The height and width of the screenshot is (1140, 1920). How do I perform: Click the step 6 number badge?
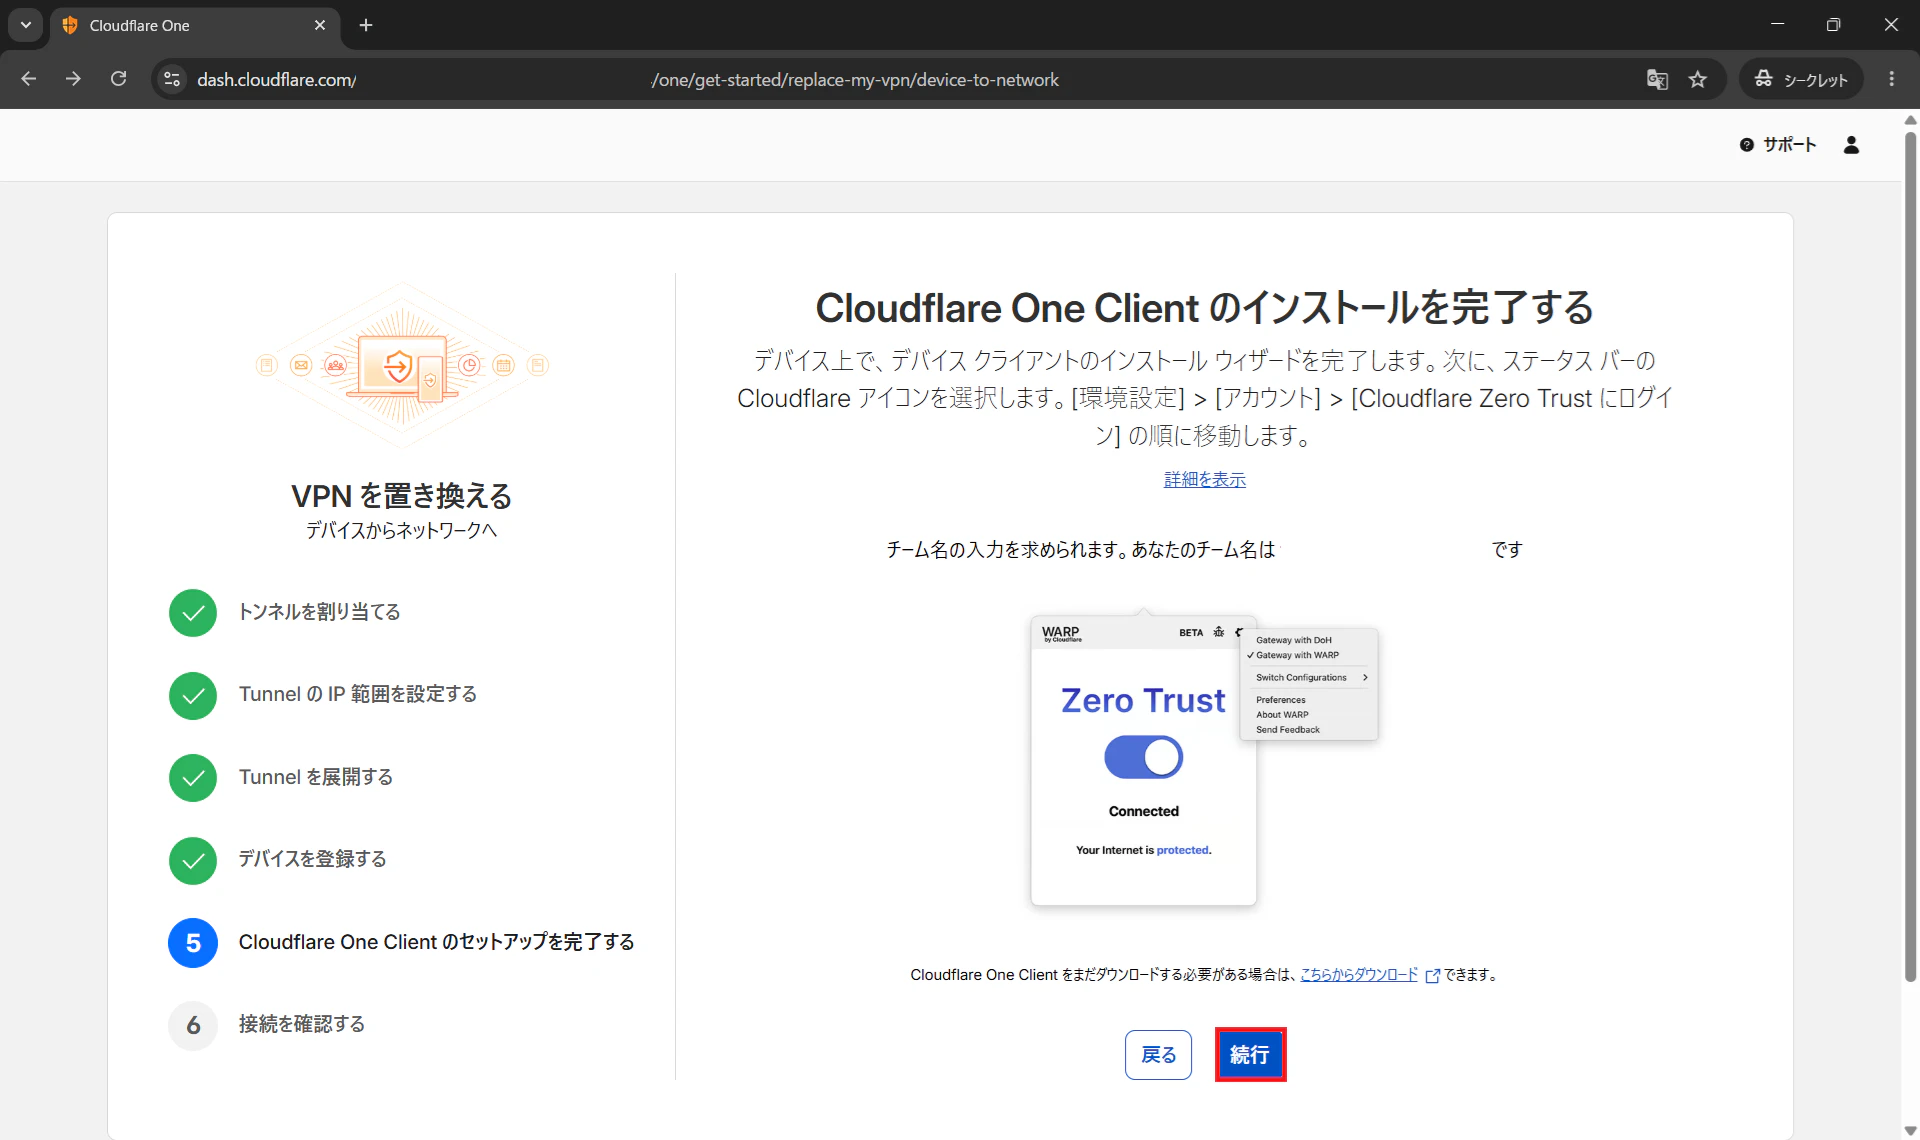click(x=193, y=1025)
